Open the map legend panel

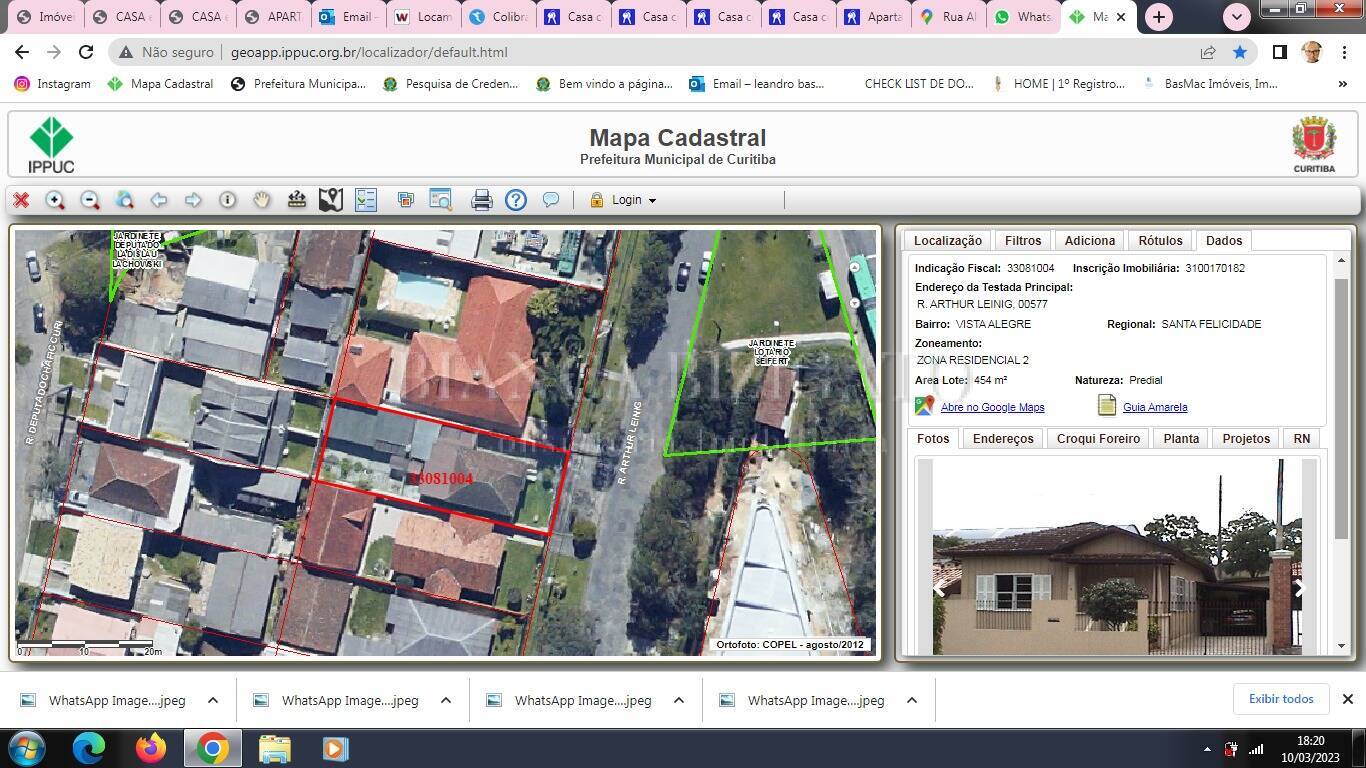365,200
